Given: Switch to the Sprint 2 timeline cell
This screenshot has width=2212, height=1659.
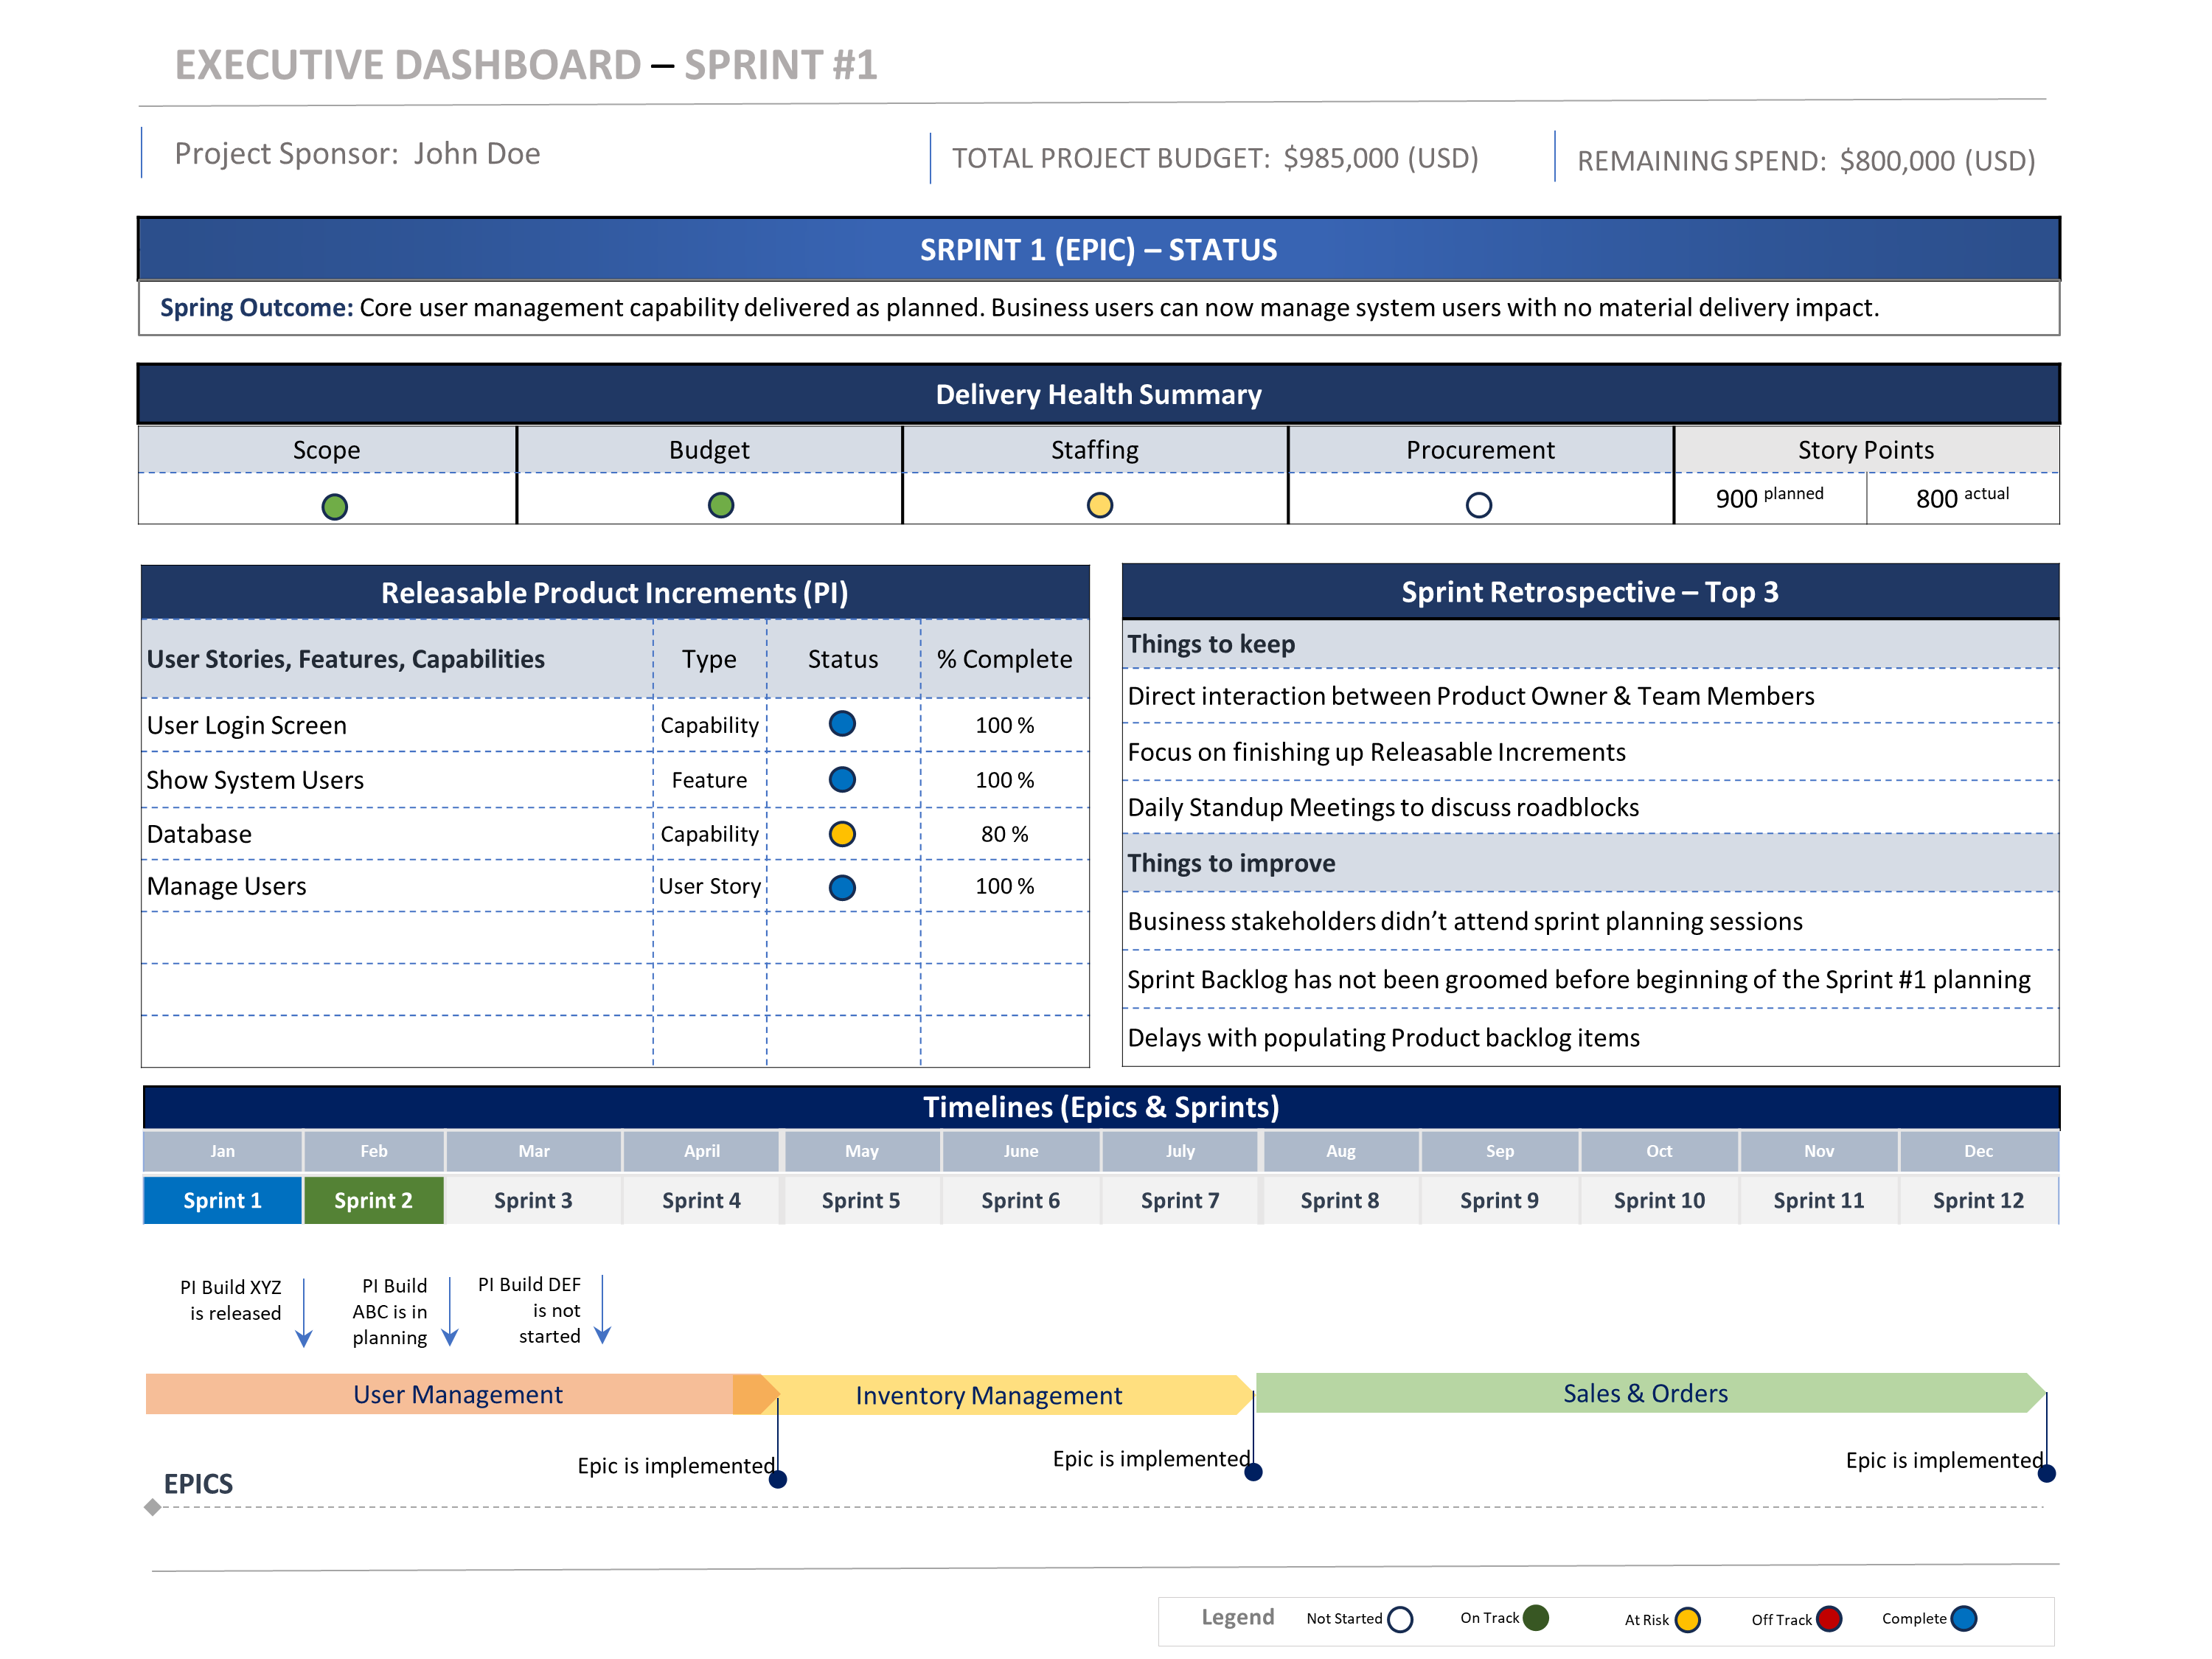Looking at the screenshot, I should pos(373,1200).
